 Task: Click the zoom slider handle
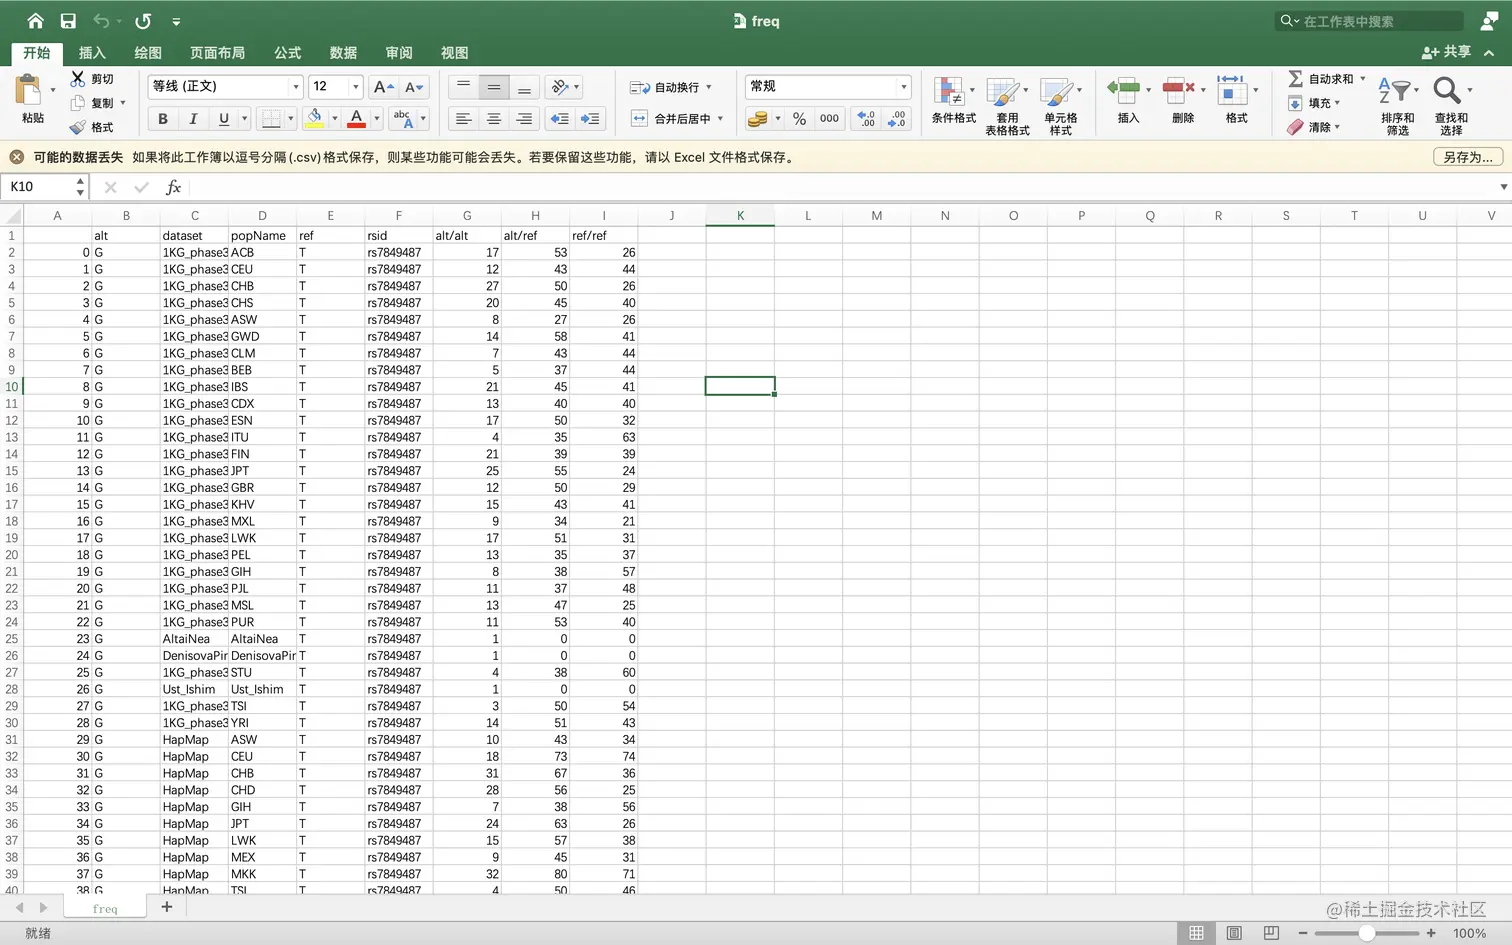click(1366, 933)
